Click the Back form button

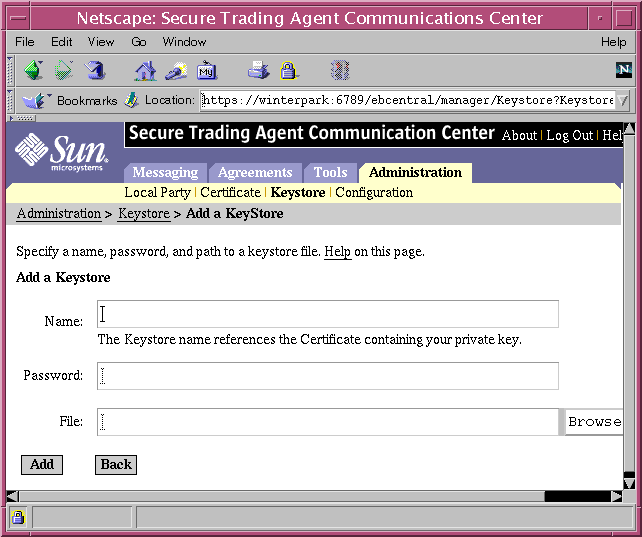click(x=116, y=465)
